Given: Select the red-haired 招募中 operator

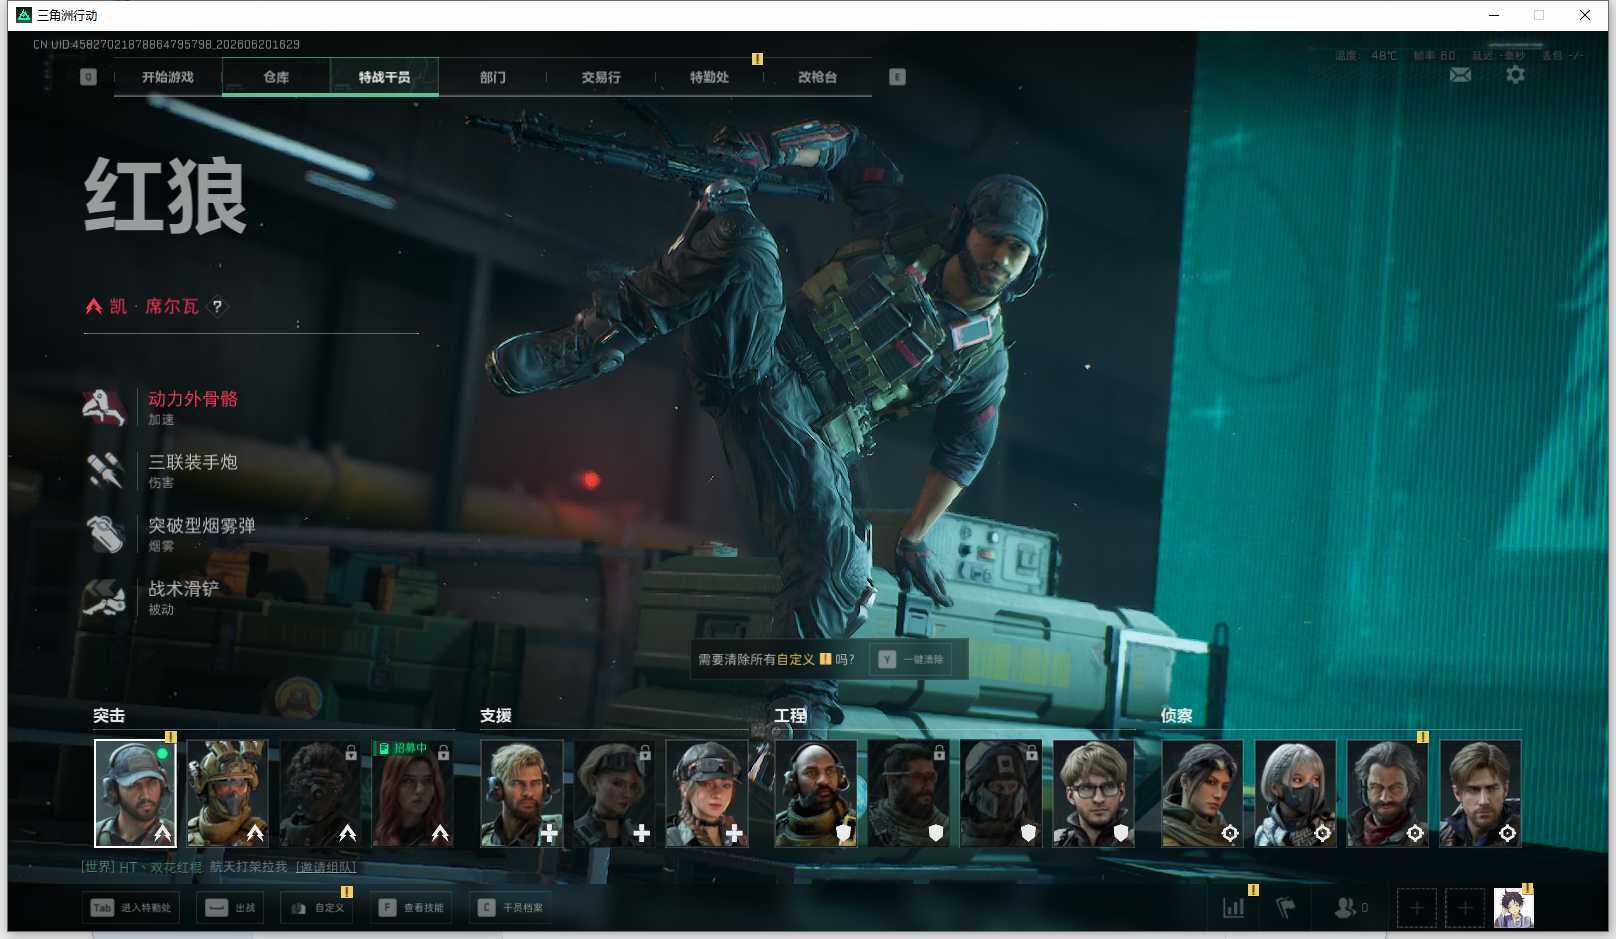Looking at the screenshot, I should [x=412, y=793].
